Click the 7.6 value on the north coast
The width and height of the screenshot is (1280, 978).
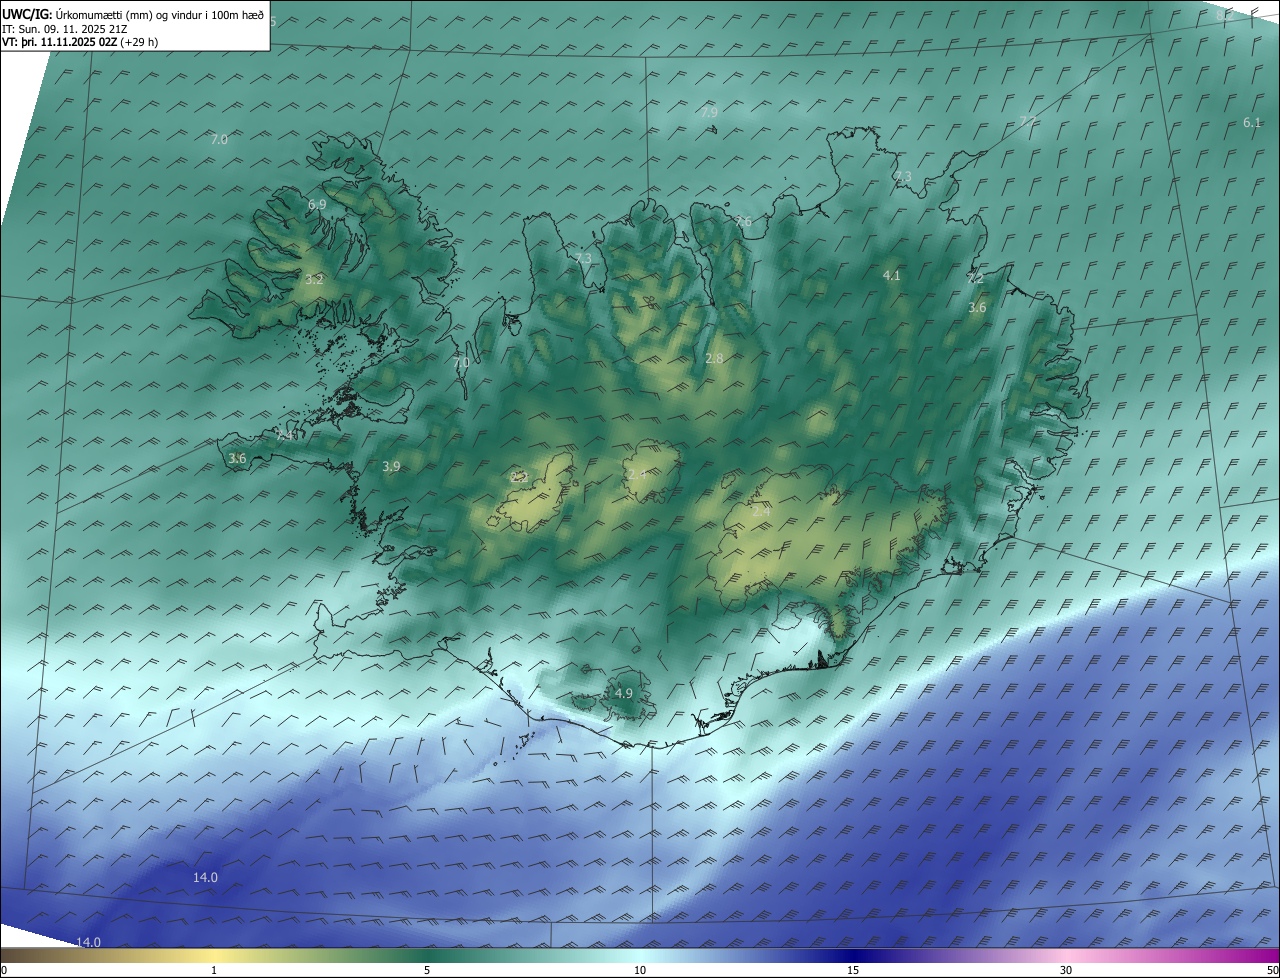742,222
